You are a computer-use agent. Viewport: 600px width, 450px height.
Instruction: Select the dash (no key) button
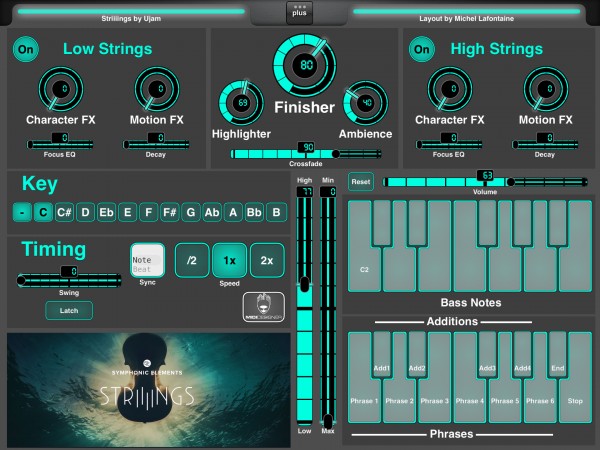(22, 212)
